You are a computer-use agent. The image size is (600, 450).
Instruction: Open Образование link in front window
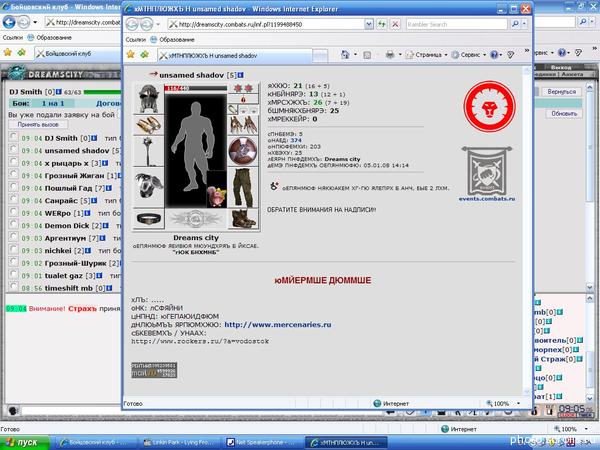coord(173,39)
